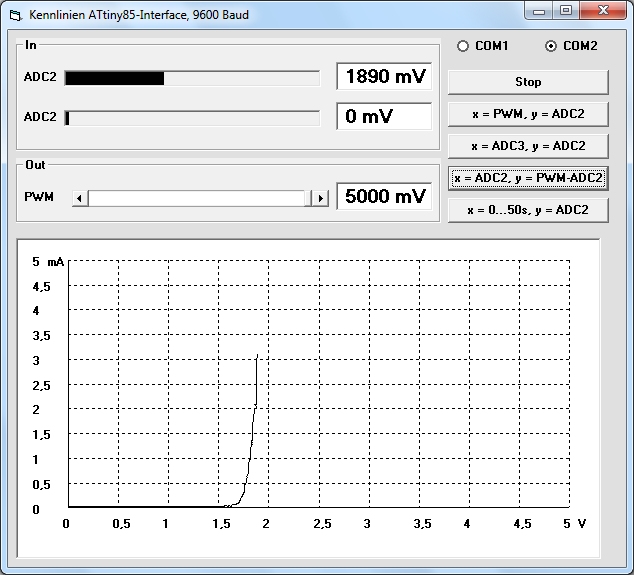Start the x = PWM, y = ADC2 plot
This screenshot has width=634, height=575.
coord(528,114)
